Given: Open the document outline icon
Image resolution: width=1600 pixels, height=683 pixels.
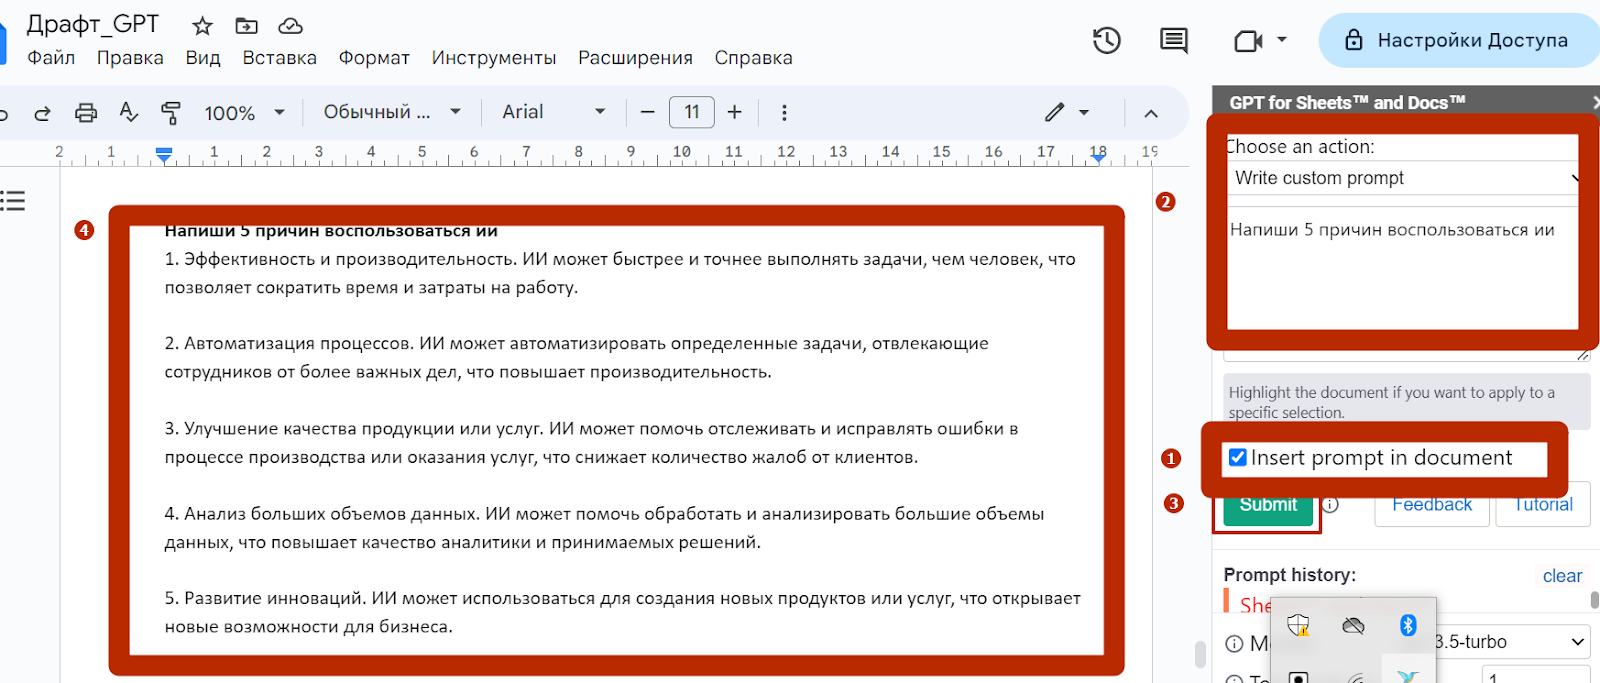Looking at the screenshot, I should [13, 201].
